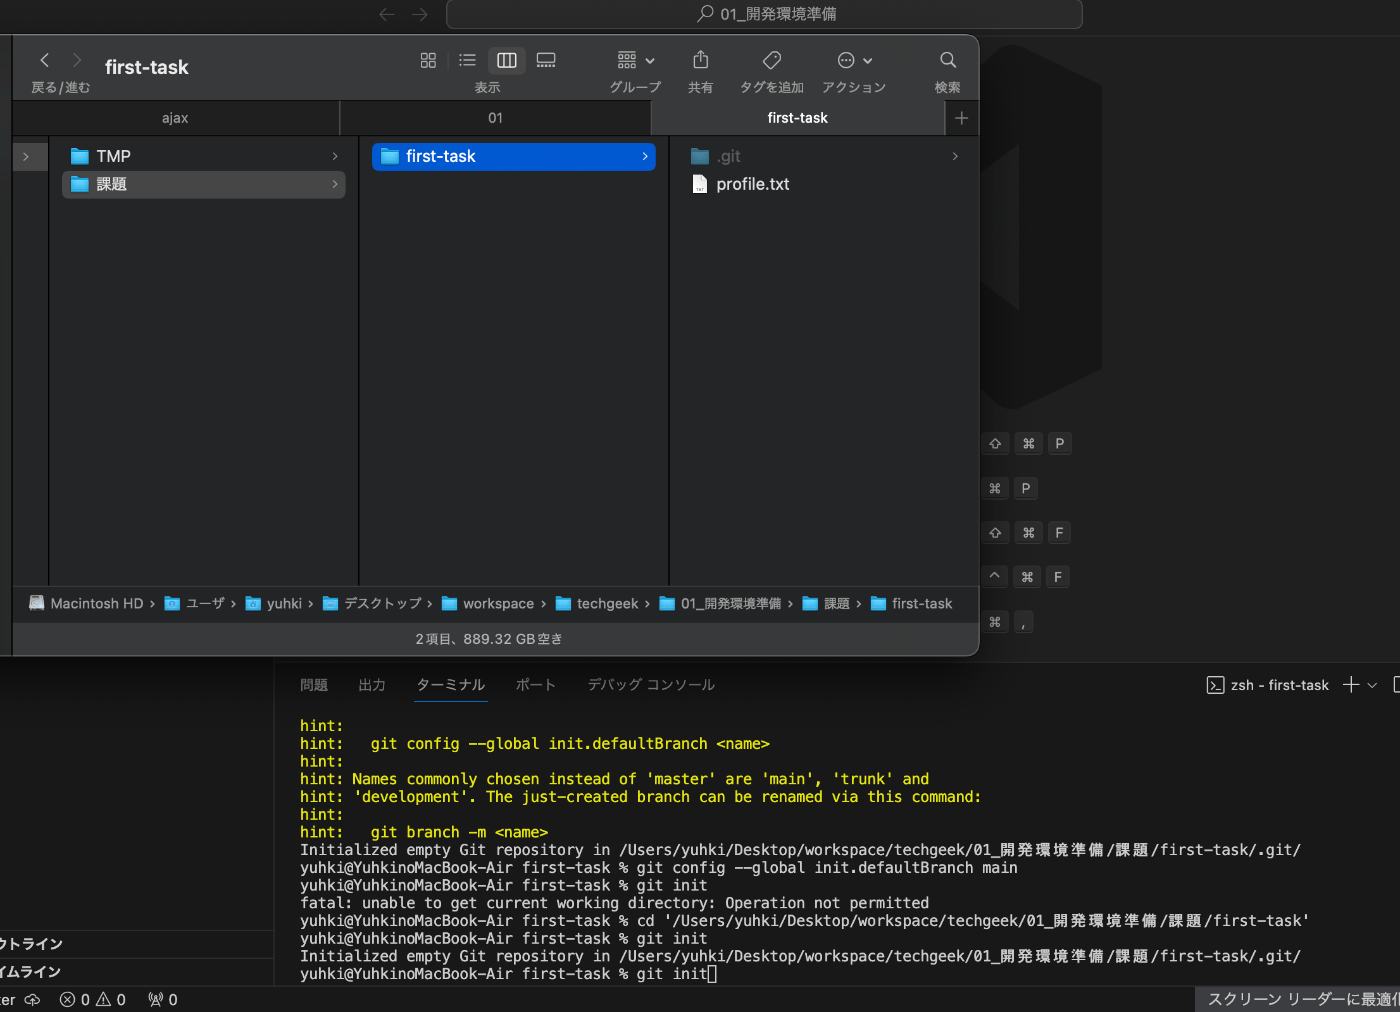Switch to the ajax Finder tab

[175, 118]
